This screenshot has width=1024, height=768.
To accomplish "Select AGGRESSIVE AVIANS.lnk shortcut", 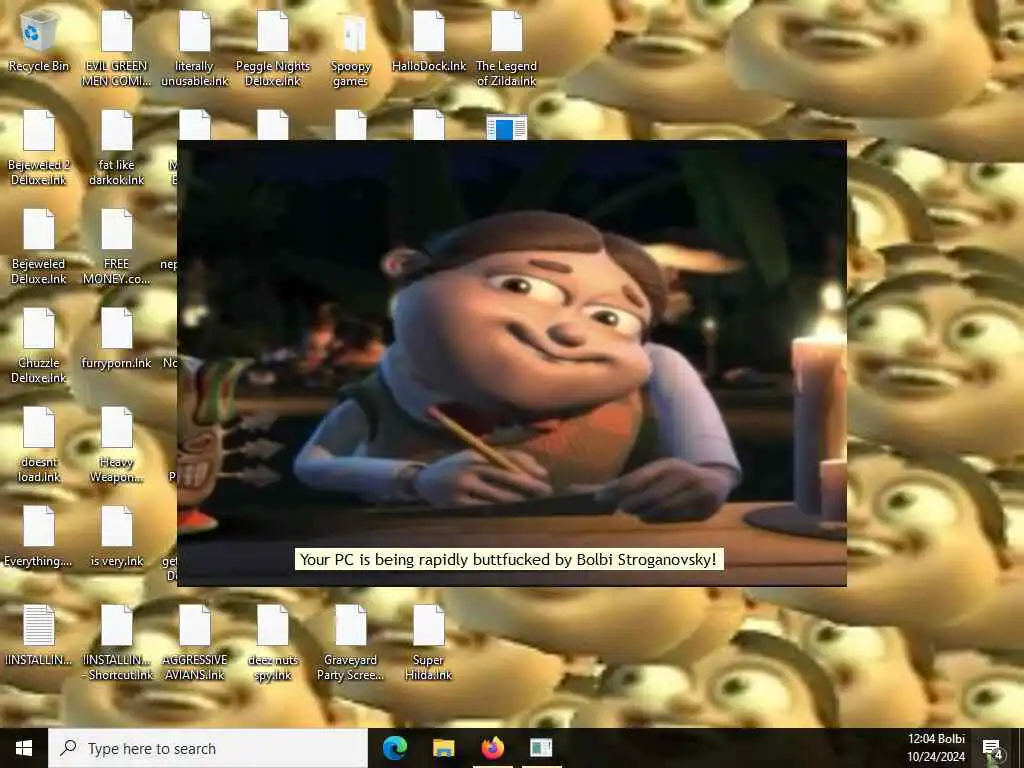I will [195, 644].
